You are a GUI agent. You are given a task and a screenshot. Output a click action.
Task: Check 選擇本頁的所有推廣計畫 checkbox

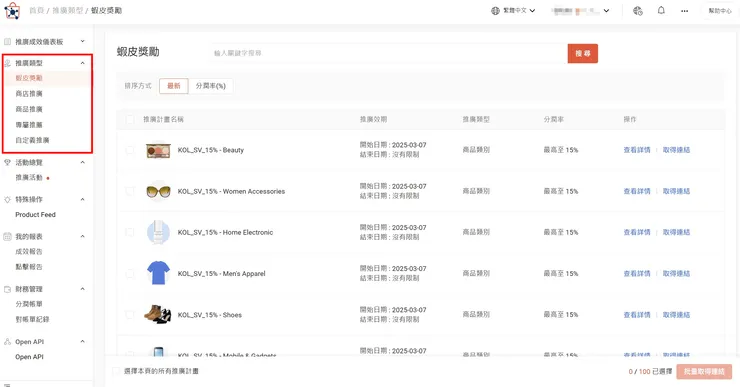[x=116, y=371]
